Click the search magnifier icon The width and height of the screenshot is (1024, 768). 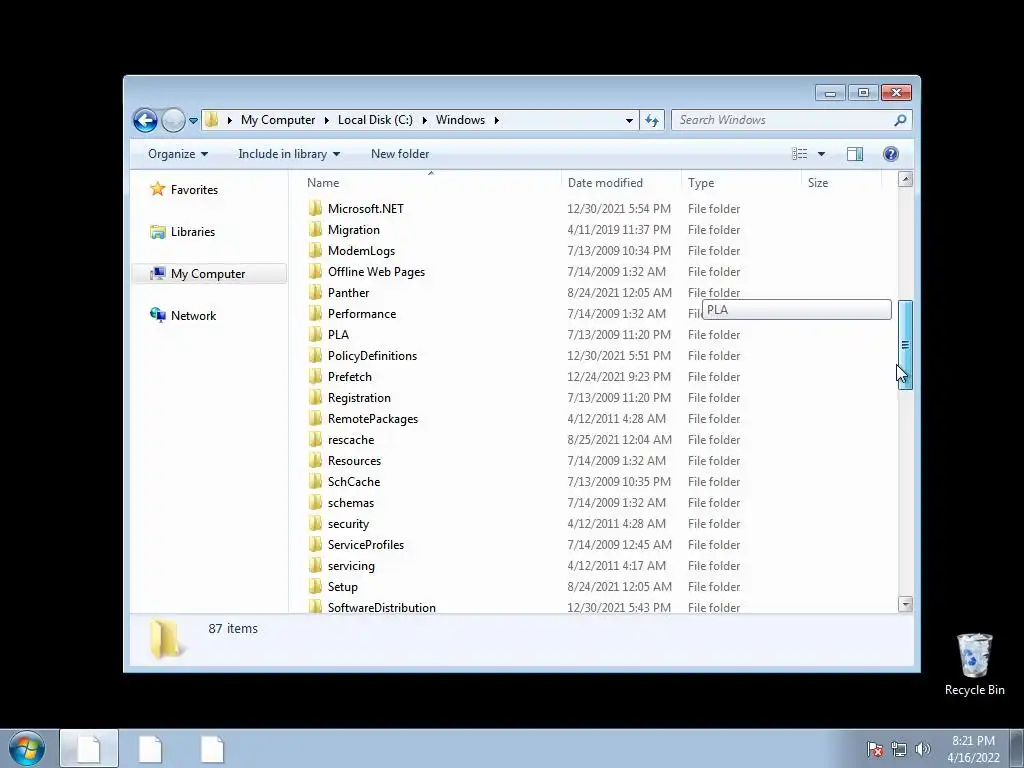(900, 120)
